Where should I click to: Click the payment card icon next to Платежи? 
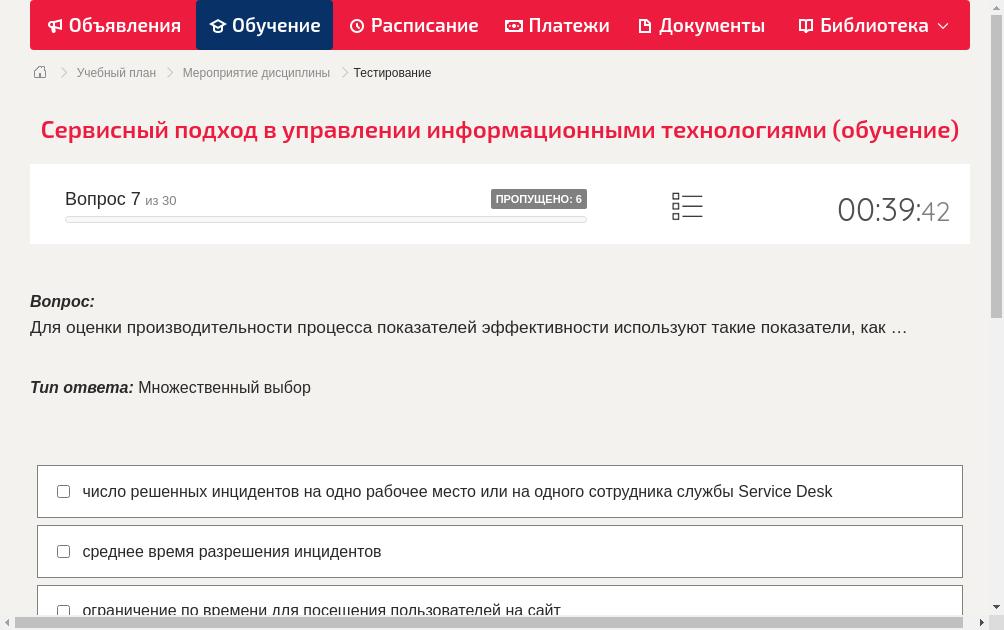(x=513, y=25)
